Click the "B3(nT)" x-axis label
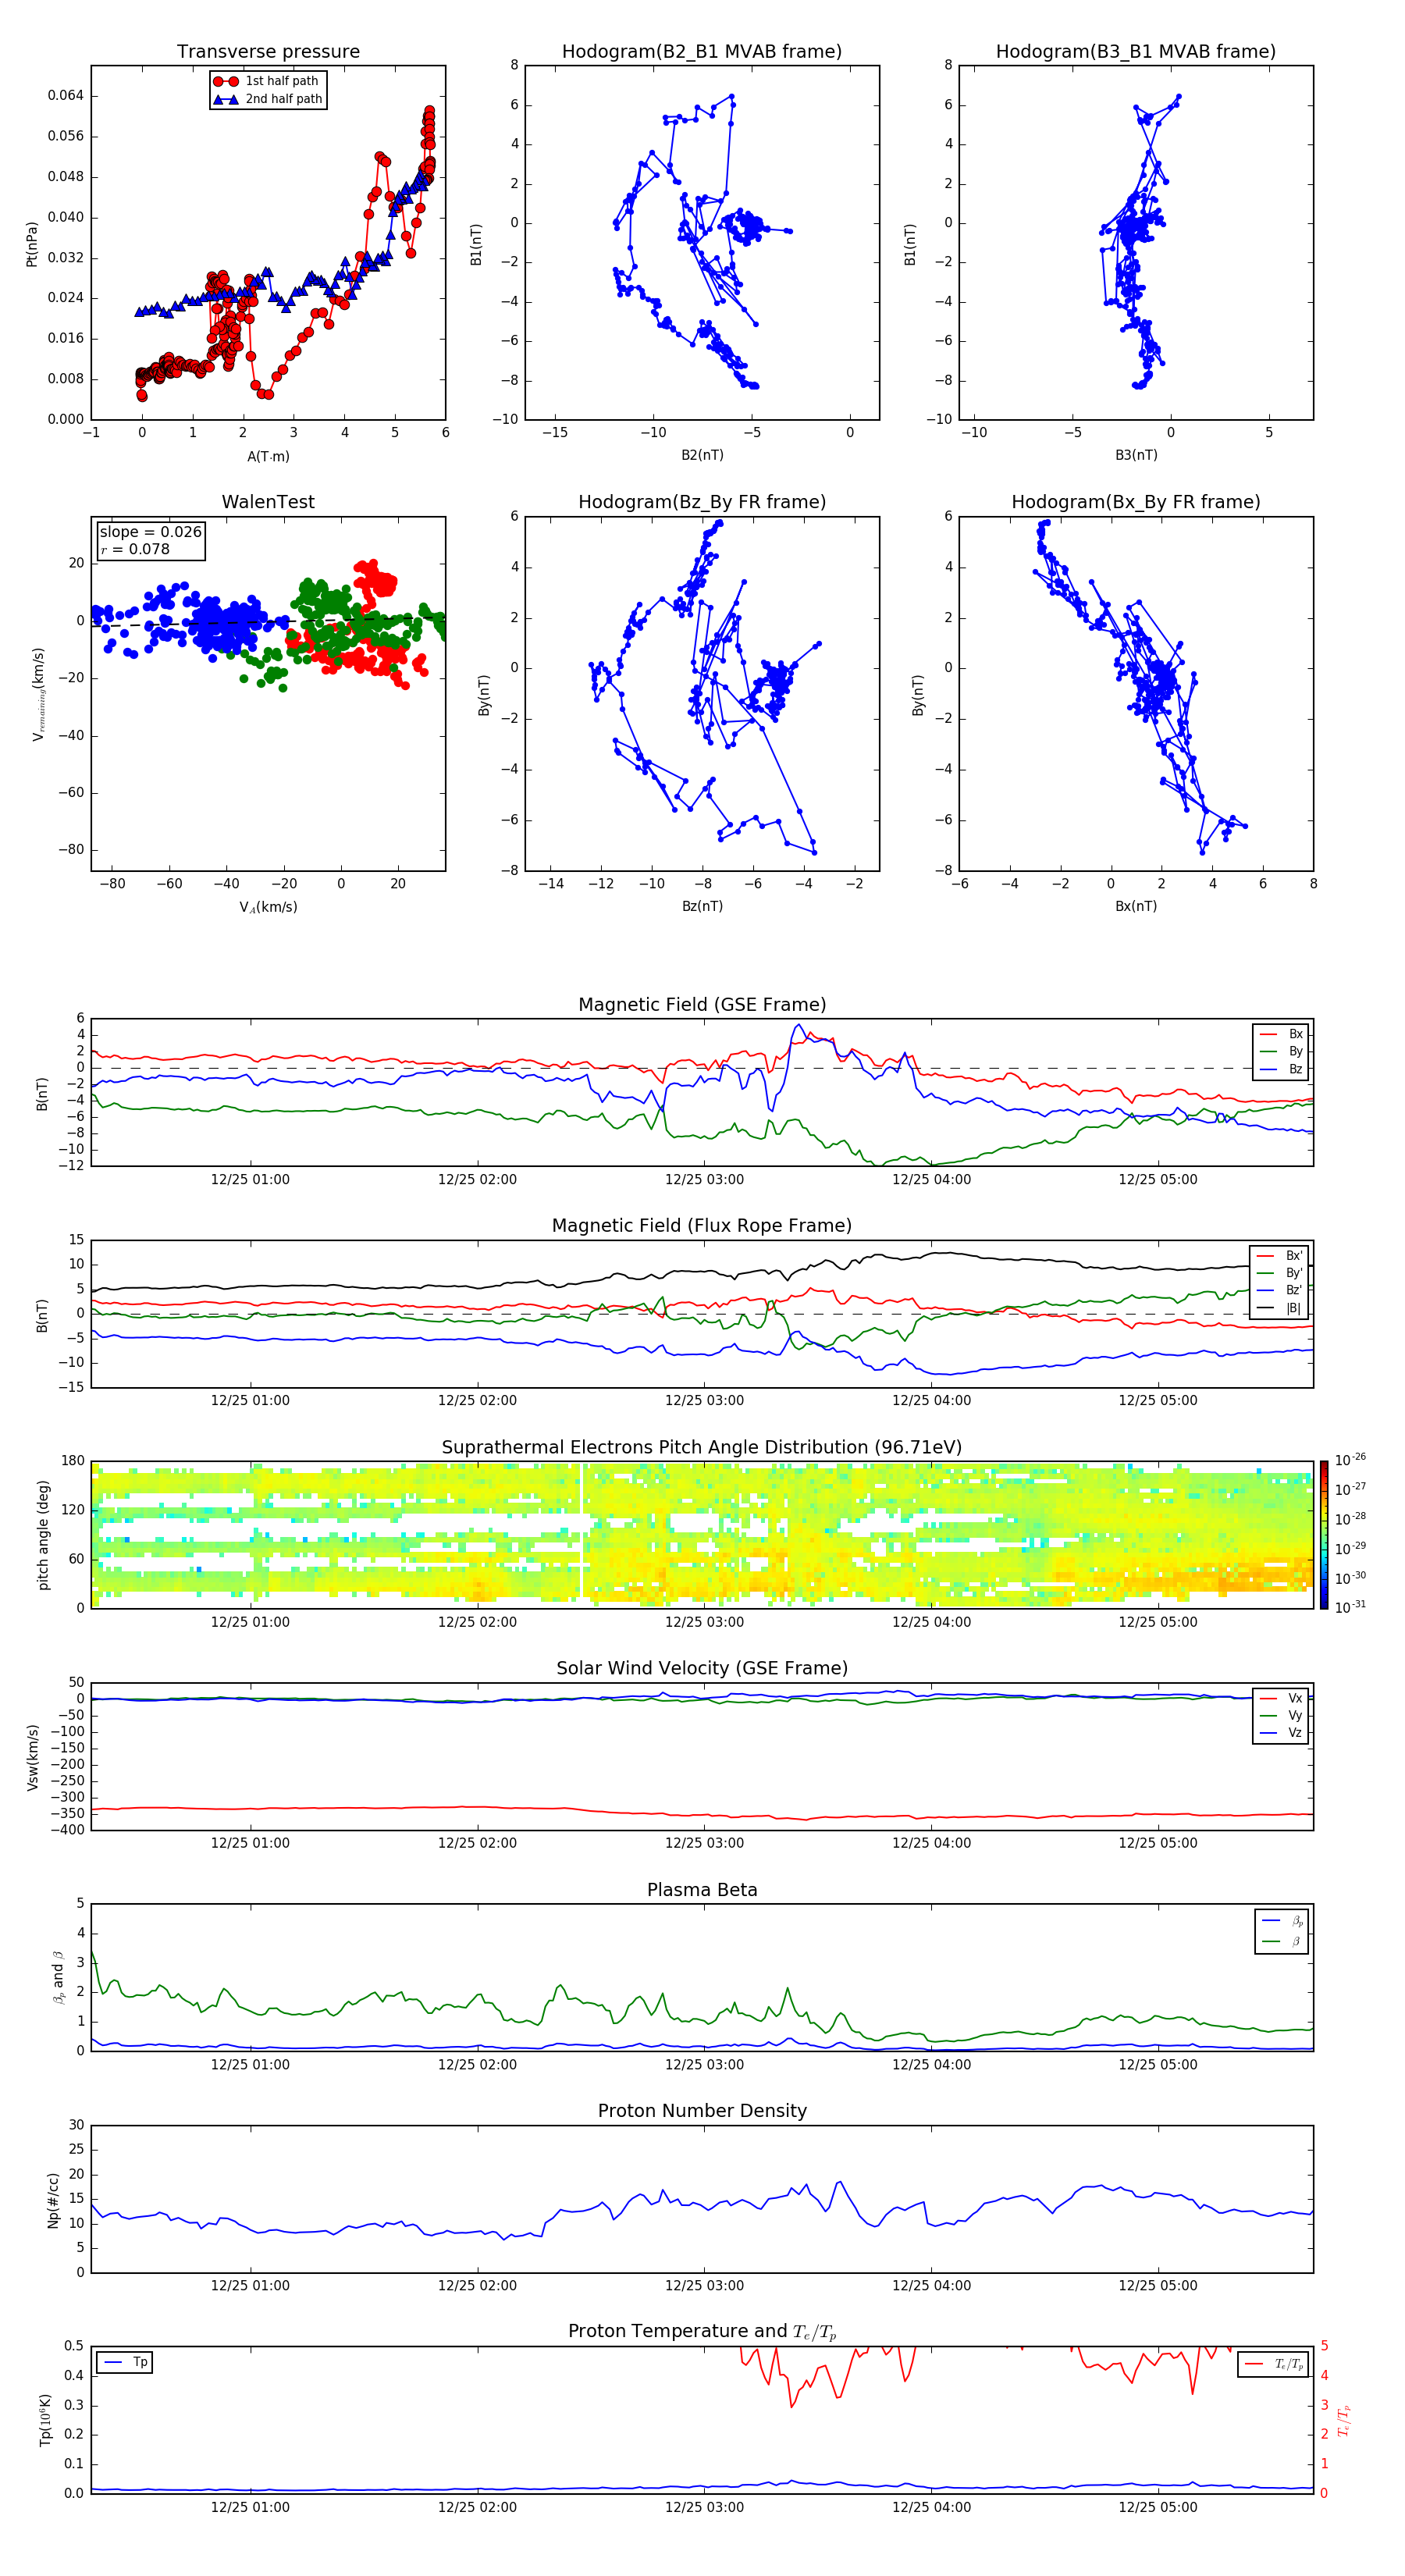 [x=1136, y=455]
